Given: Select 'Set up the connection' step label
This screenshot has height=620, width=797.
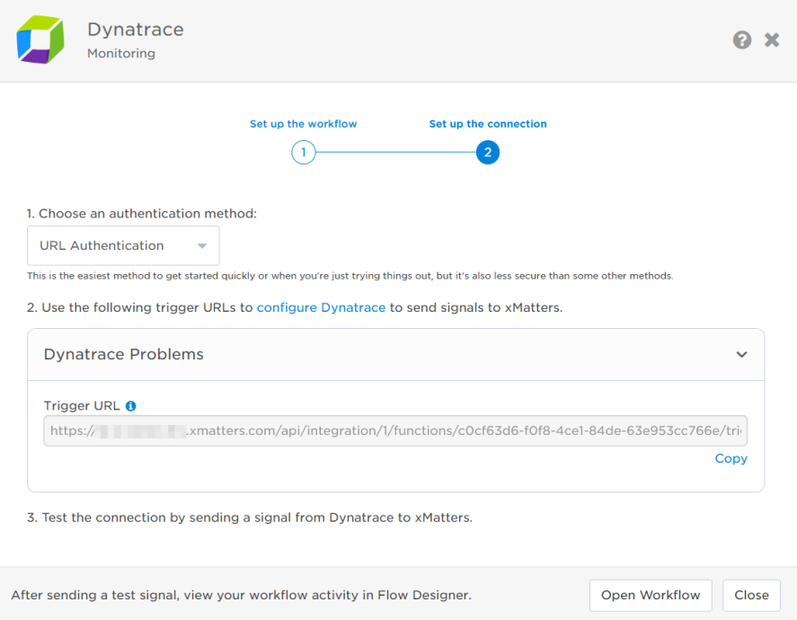Looking at the screenshot, I should click(487, 124).
